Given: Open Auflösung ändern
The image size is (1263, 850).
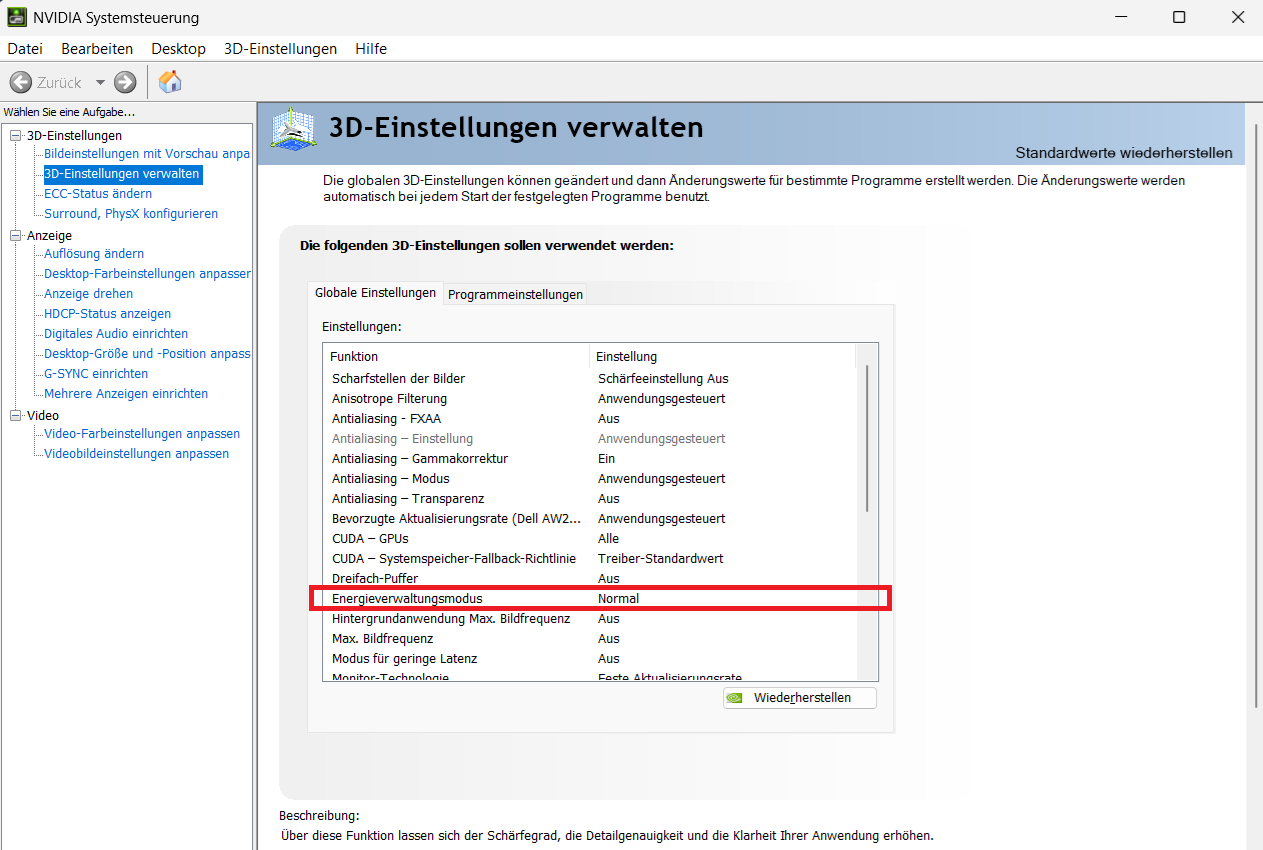Looking at the screenshot, I should [94, 254].
